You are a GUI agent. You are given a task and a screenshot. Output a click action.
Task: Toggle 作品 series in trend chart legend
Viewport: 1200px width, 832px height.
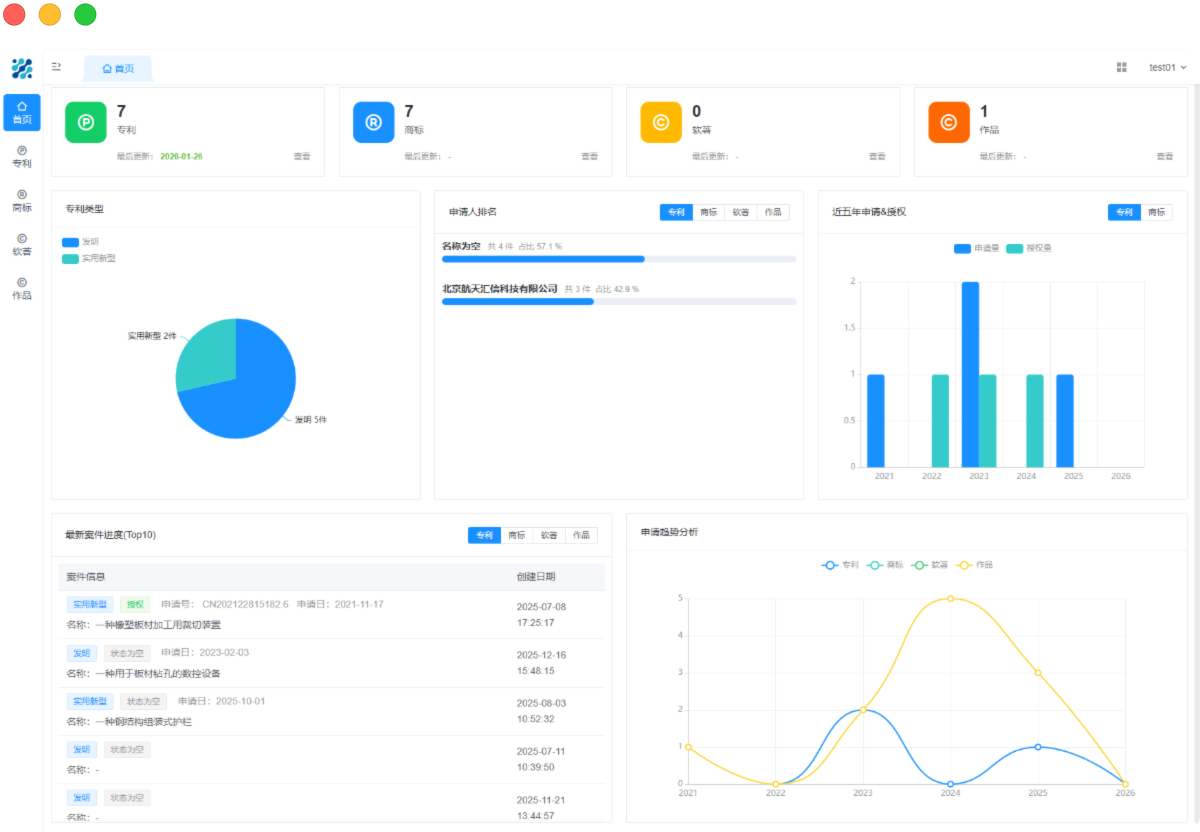[975, 565]
